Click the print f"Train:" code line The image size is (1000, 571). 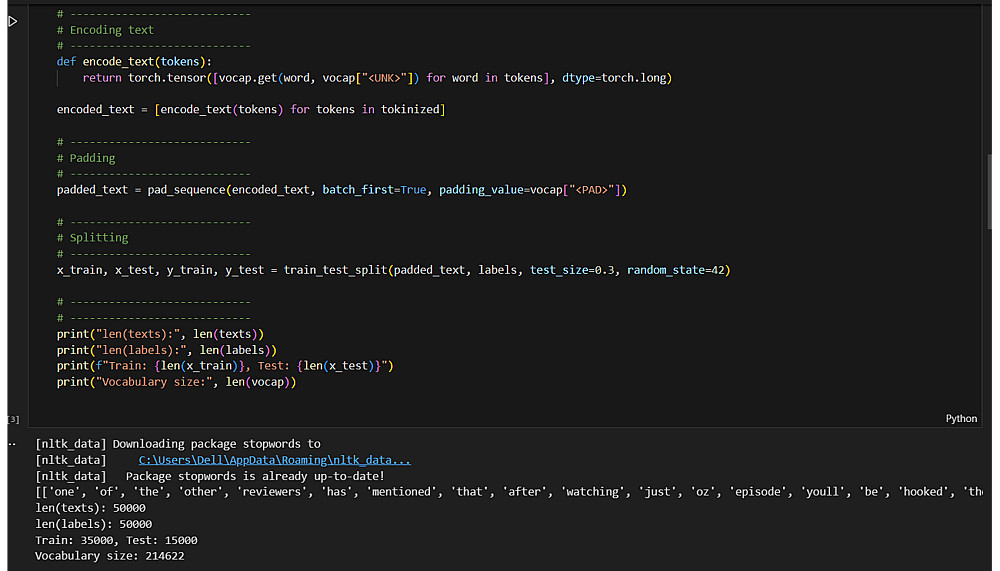click(225, 366)
